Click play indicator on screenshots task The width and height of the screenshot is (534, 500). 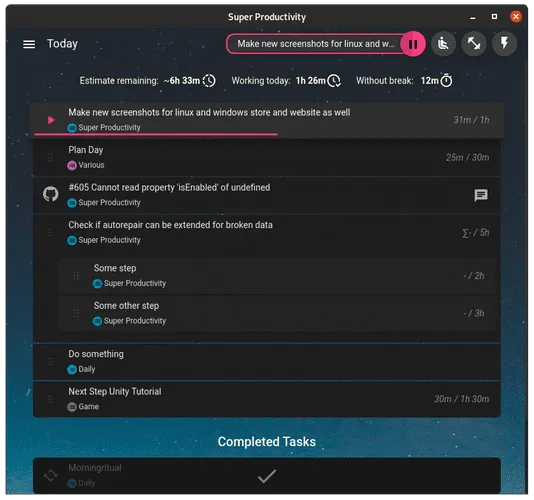tap(51, 120)
